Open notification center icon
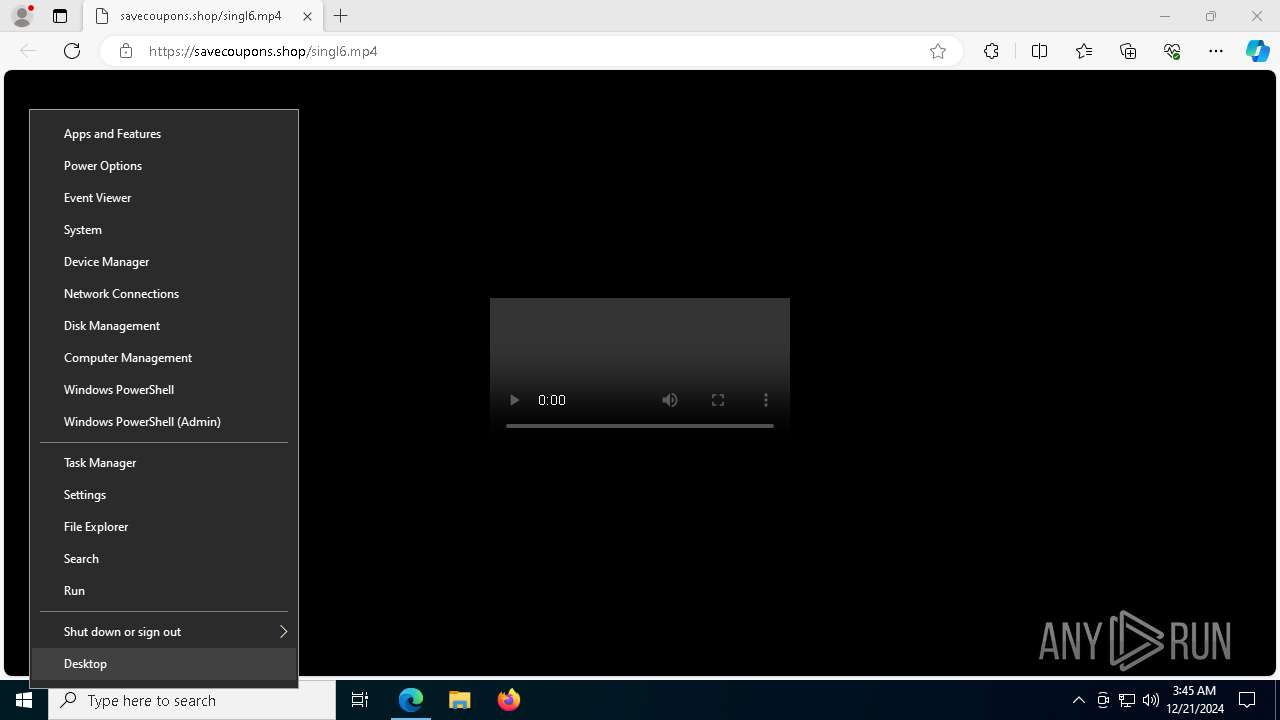 pyautogui.click(x=1247, y=700)
